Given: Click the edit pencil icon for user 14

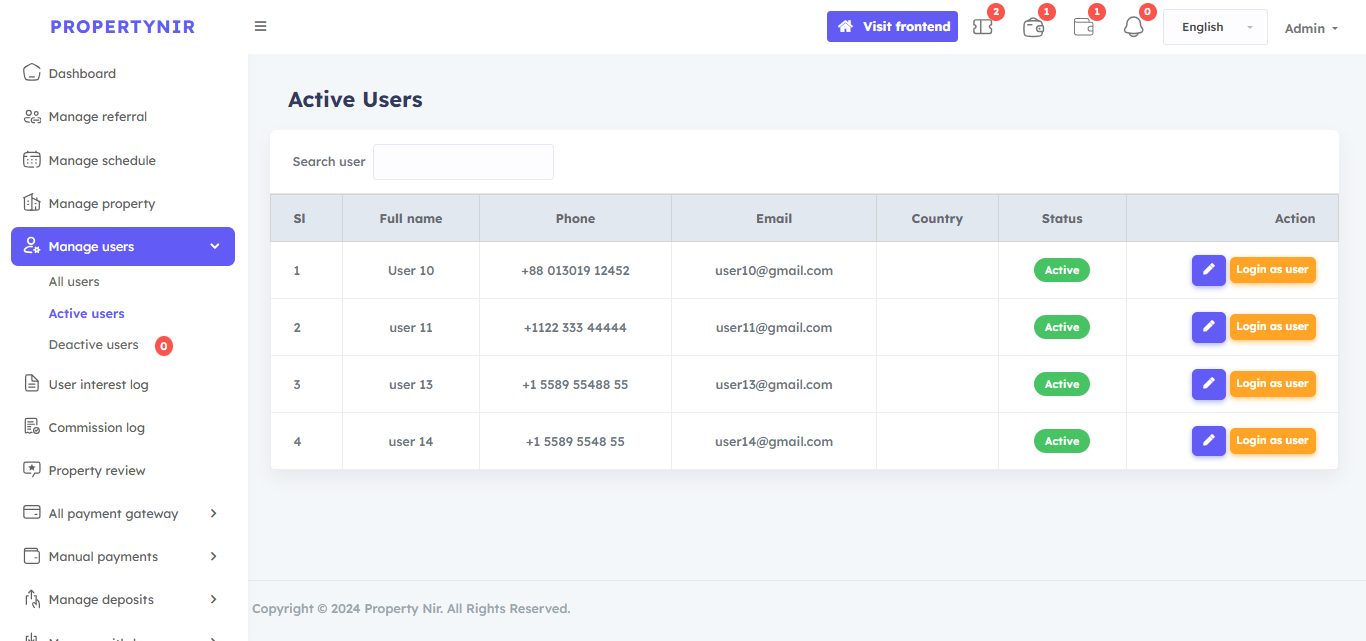Looking at the screenshot, I should [x=1208, y=441].
